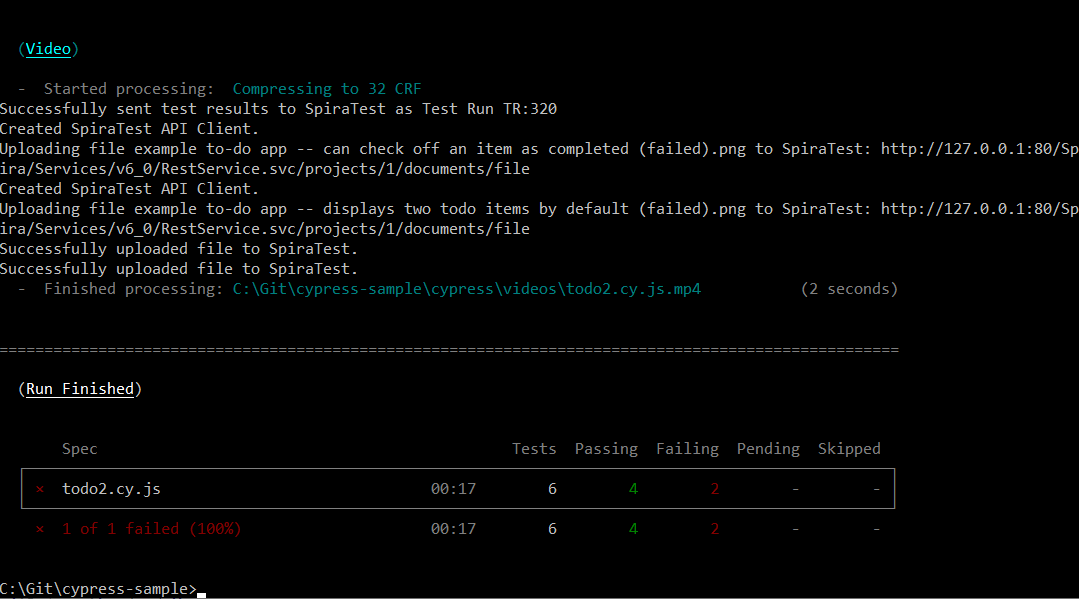
Task: Click the green passing count in todo2.cy.js row
Action: pyautogui.click(x=633, y=489)
